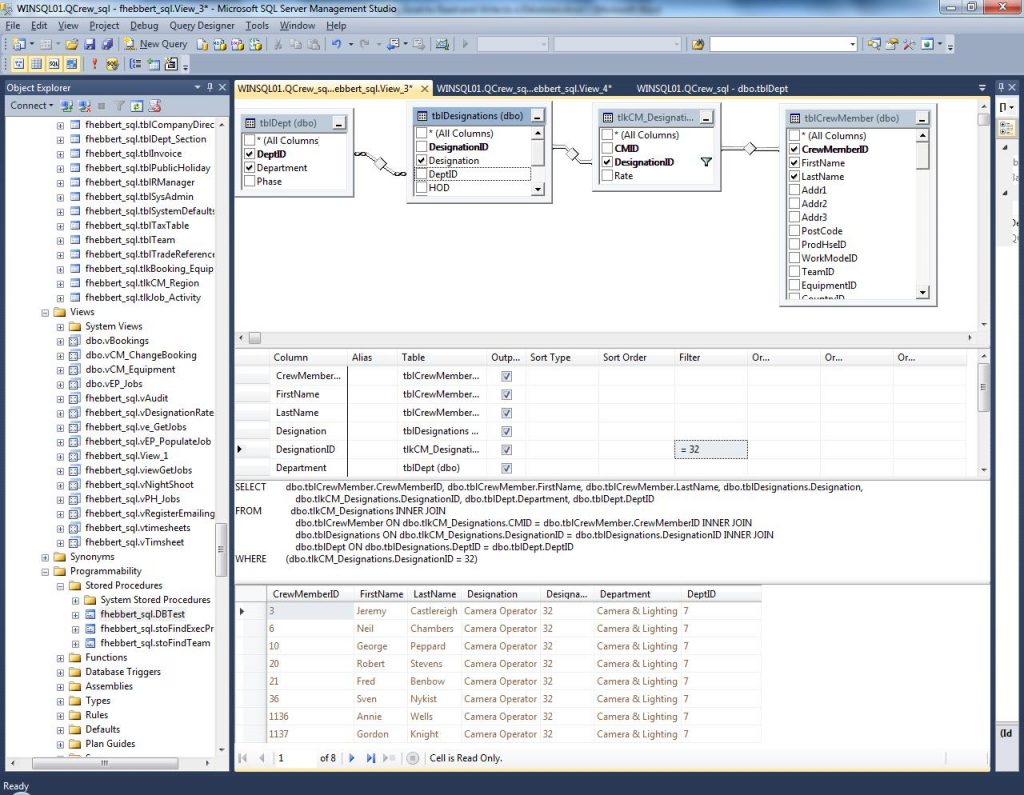Click the filter funnel icon on DesignationID
The height and width of the screenshot is (795, 1024).
click(707, 160)
